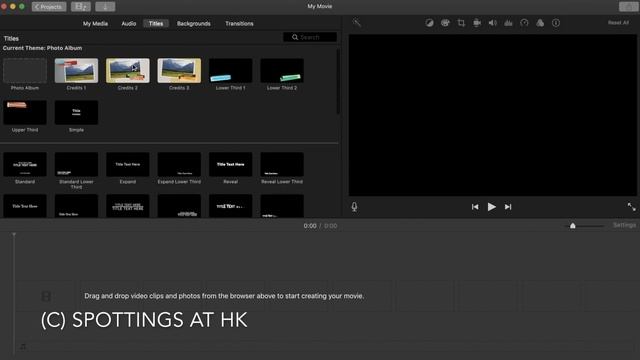Click the Current Theme: Photo Album label
The width and height of the screenshot is (640, 360).
(42, 48)
